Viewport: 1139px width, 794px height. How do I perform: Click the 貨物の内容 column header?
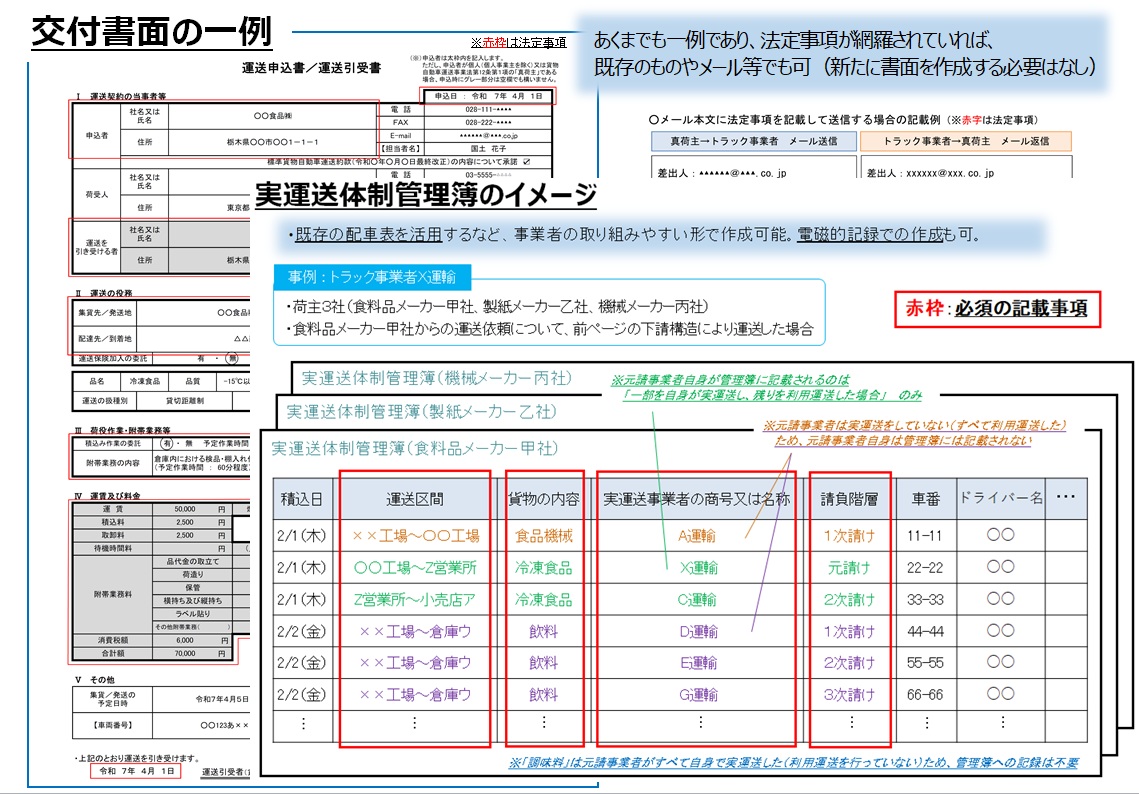pos(544,499)
